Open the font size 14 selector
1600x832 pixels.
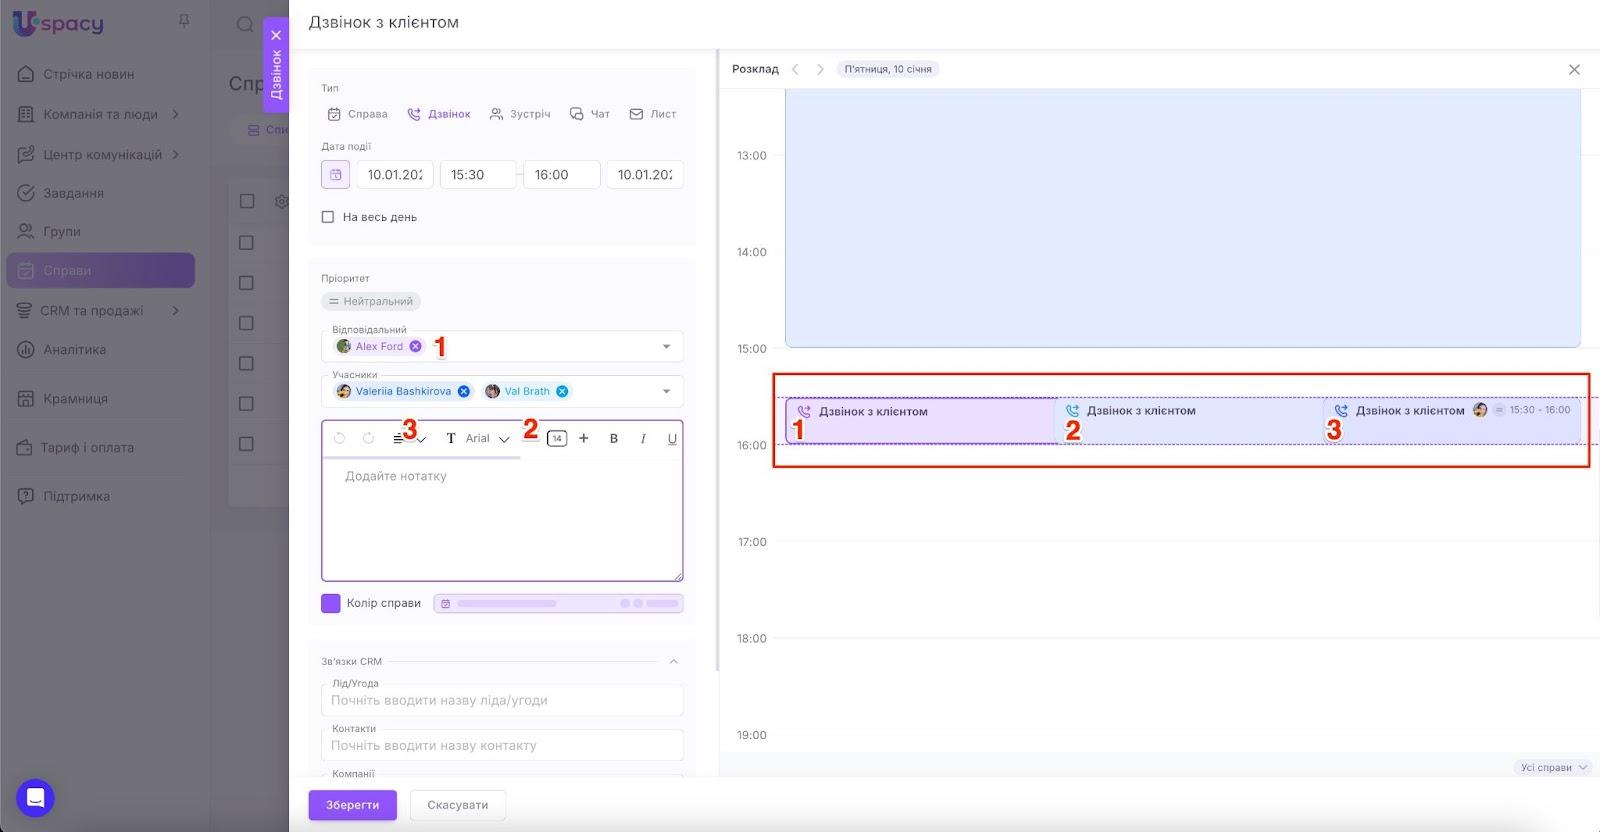[x=557, y=438]
